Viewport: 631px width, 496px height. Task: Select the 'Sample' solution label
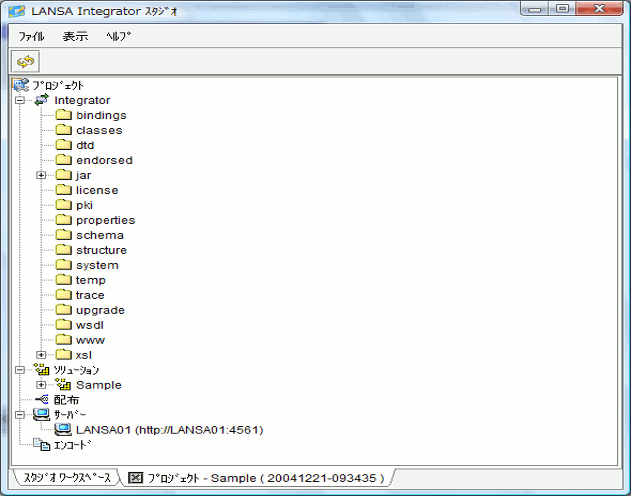[x=99, y=385]
